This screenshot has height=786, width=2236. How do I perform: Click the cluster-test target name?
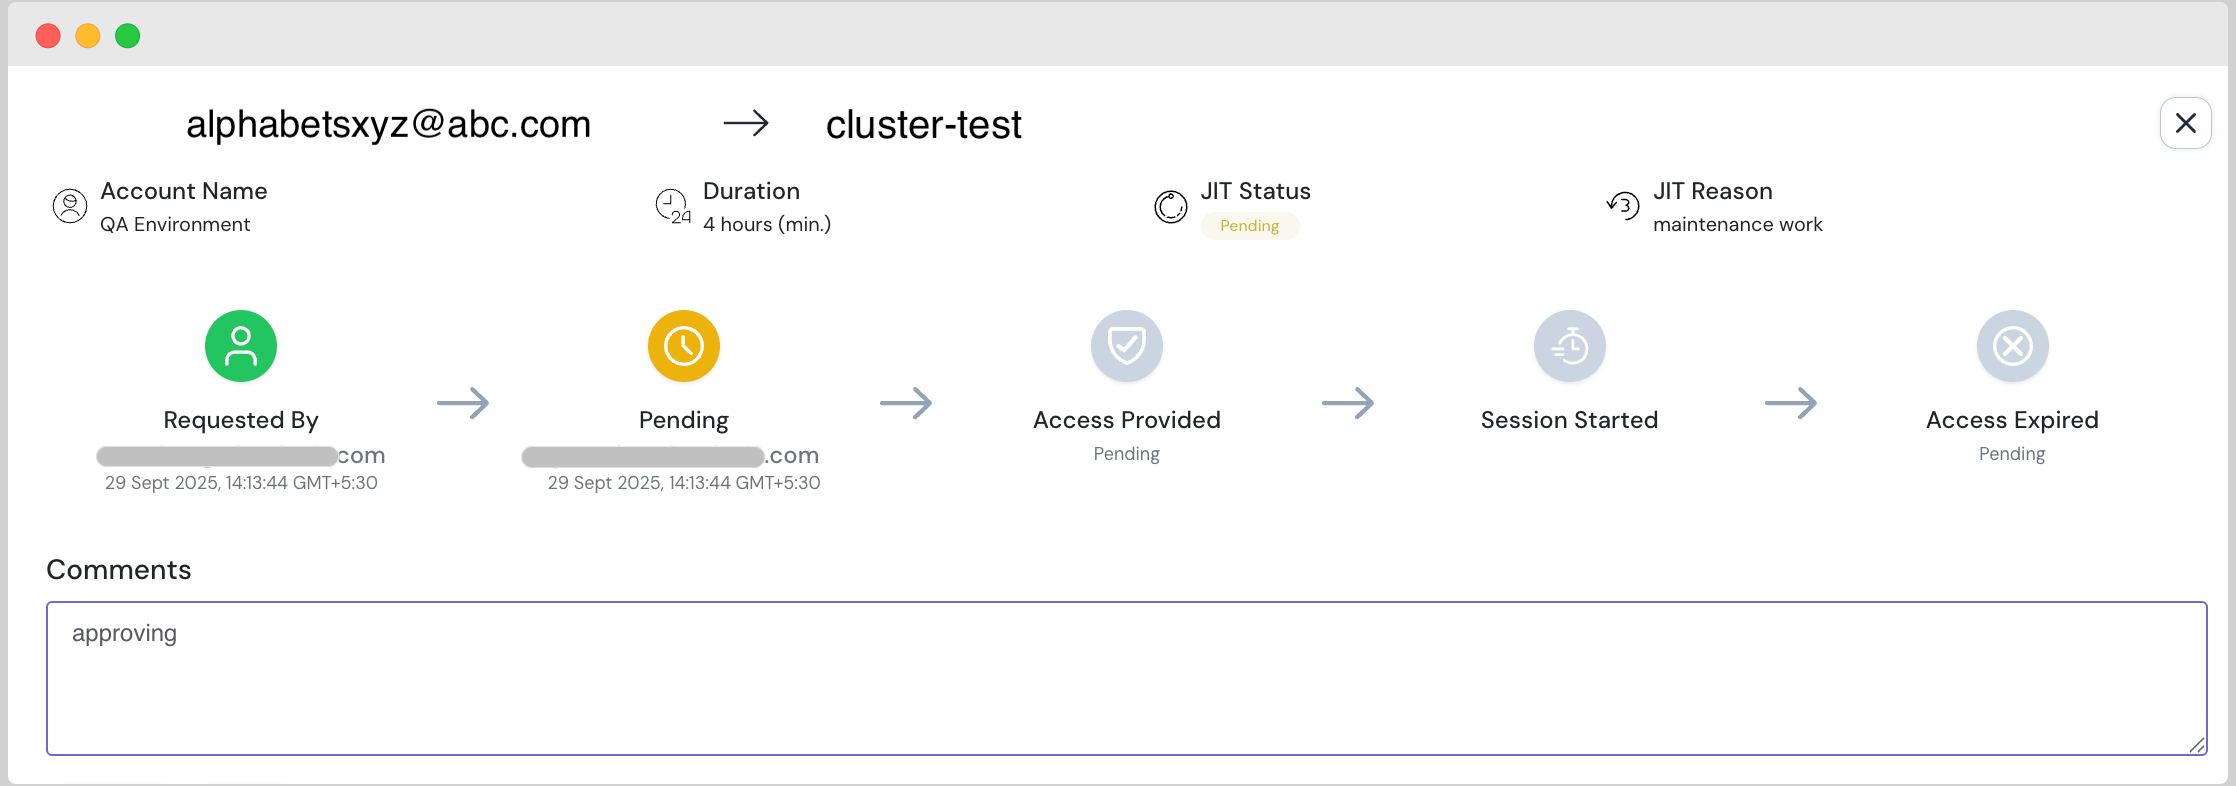[924, 125]
